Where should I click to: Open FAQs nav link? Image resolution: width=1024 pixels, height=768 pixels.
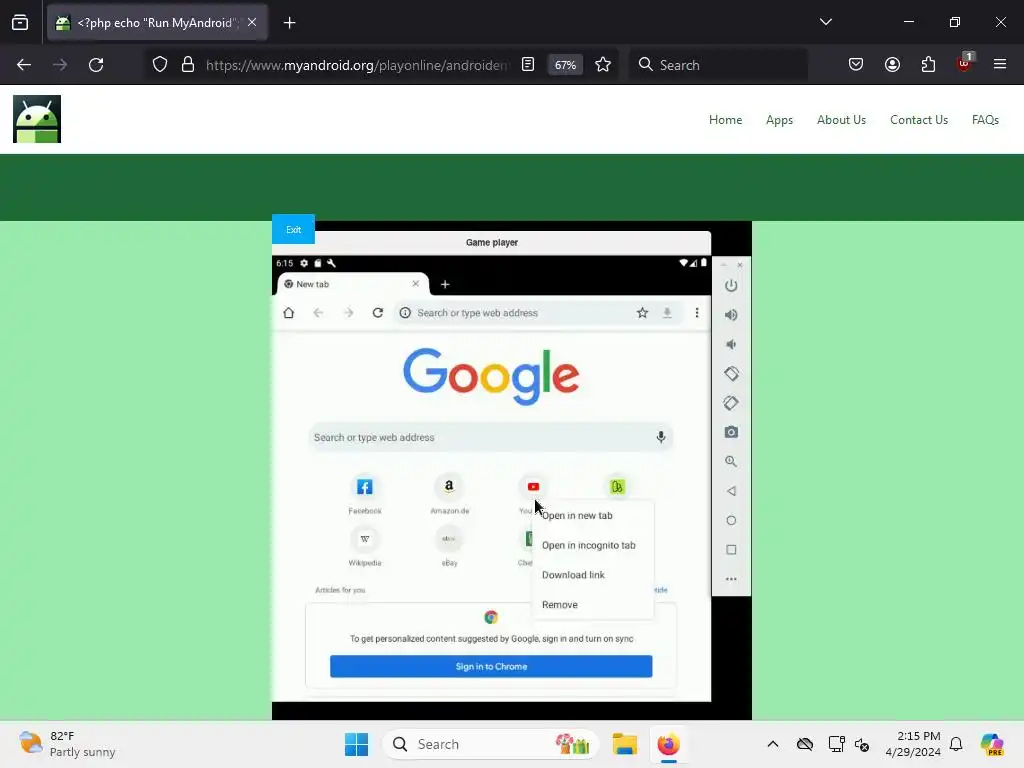(985, 120)
